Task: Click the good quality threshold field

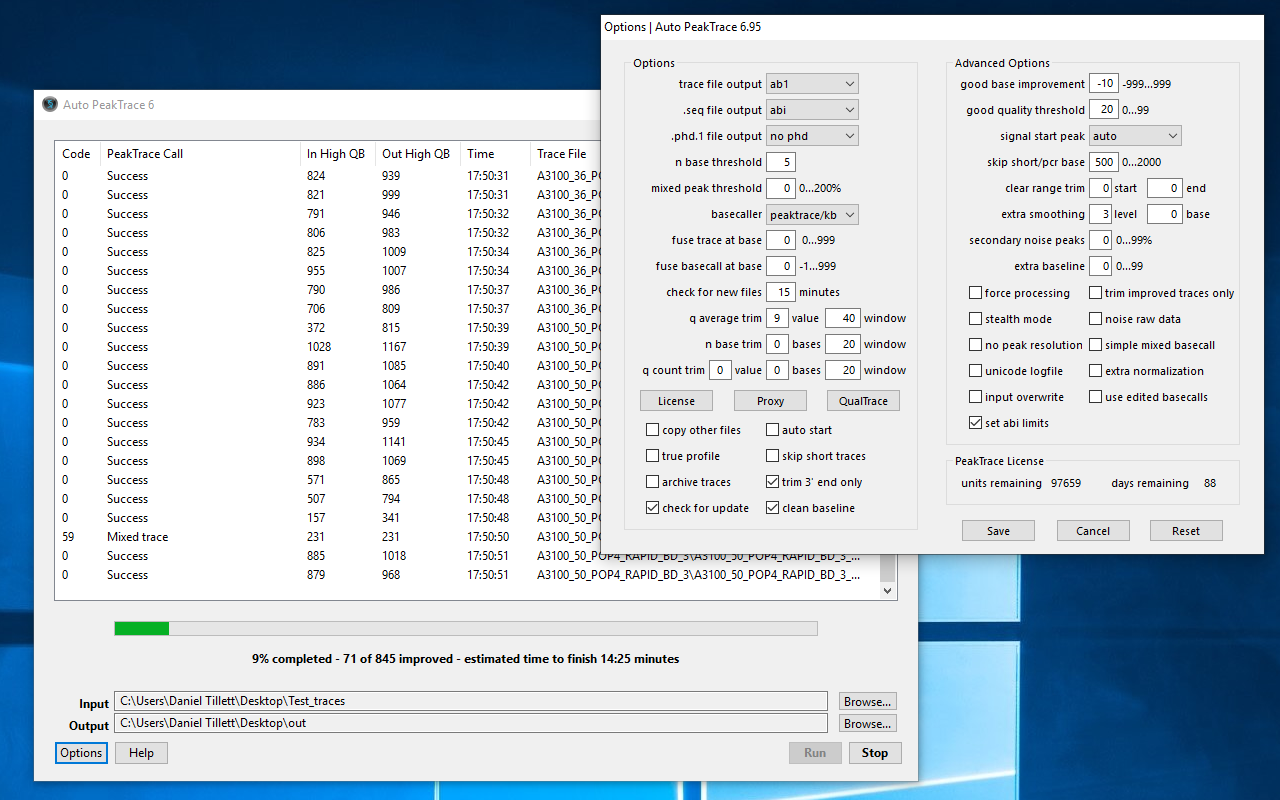Action: (1104, 110)
